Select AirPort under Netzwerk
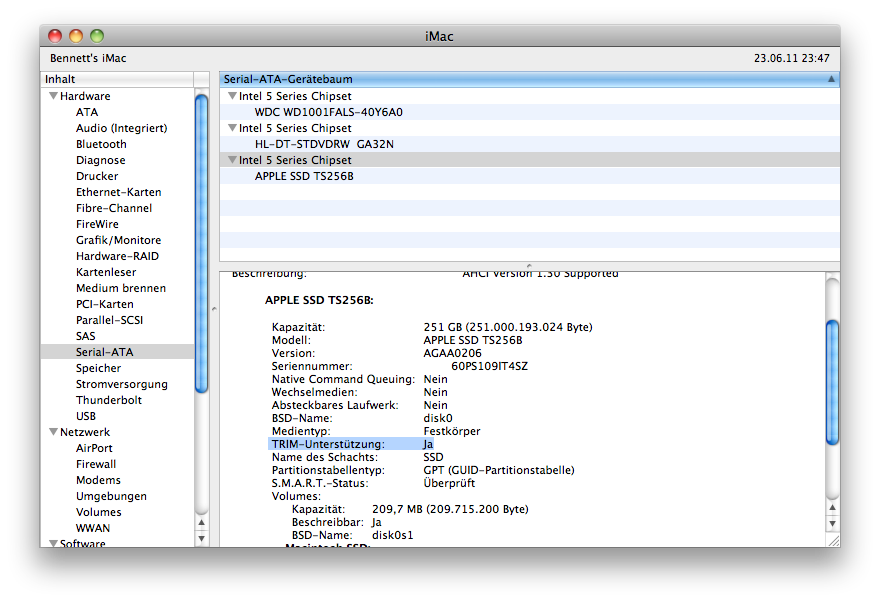 click(94, 448)
